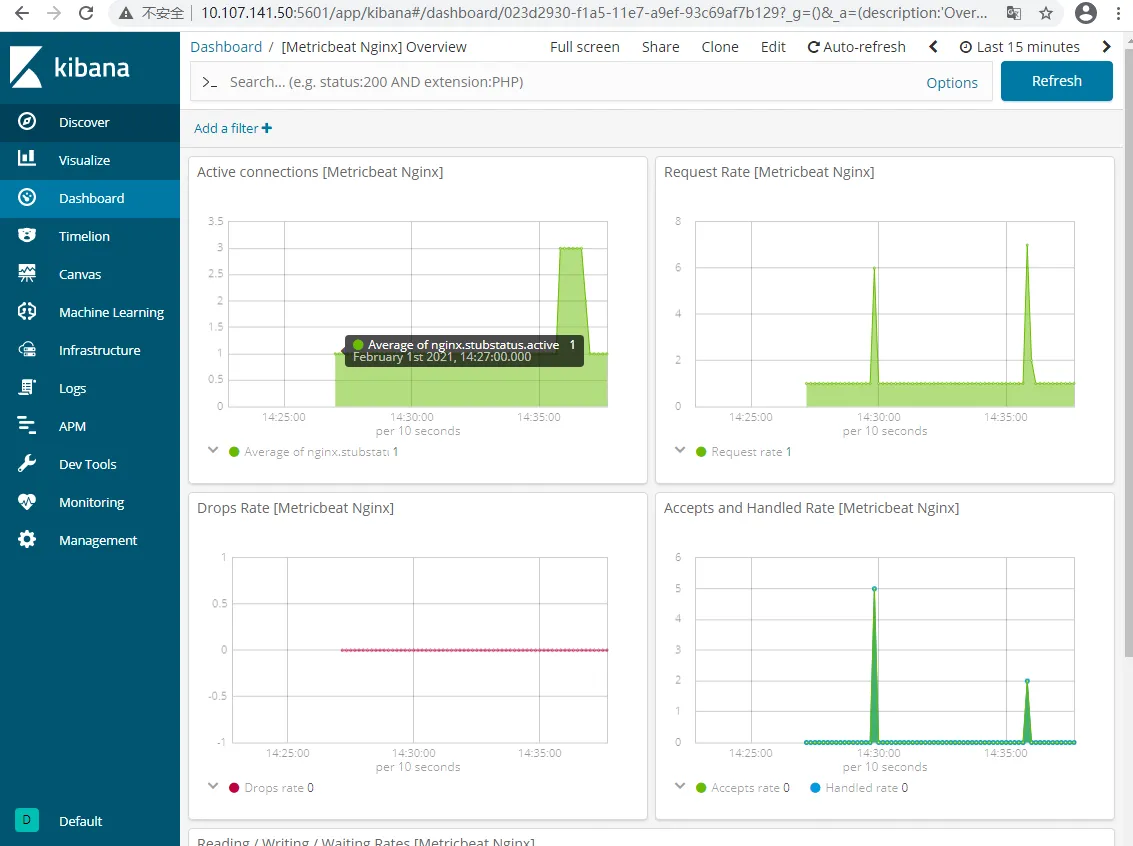Open the Share menu

click(660, 47)
